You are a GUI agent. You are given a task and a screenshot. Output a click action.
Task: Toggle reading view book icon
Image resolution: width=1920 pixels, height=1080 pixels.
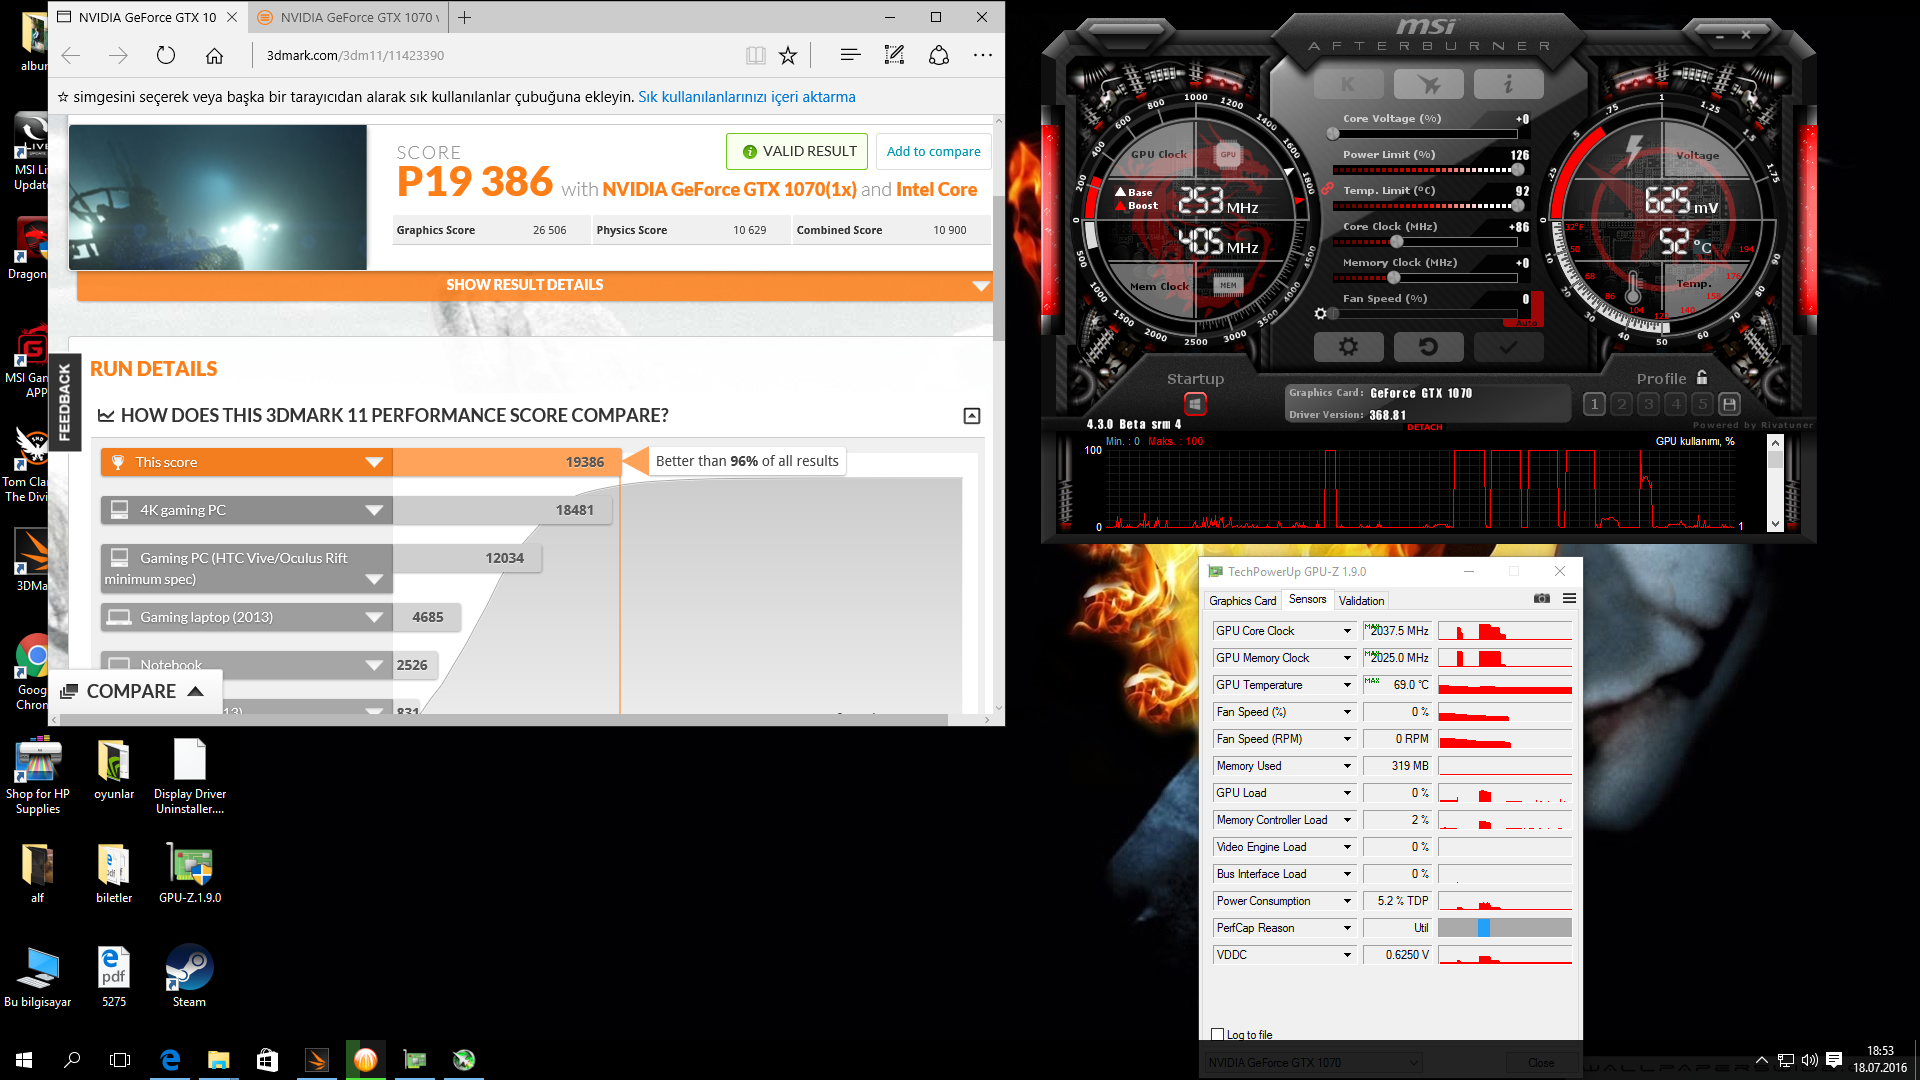pyautogui.click(x=755, y=56)
